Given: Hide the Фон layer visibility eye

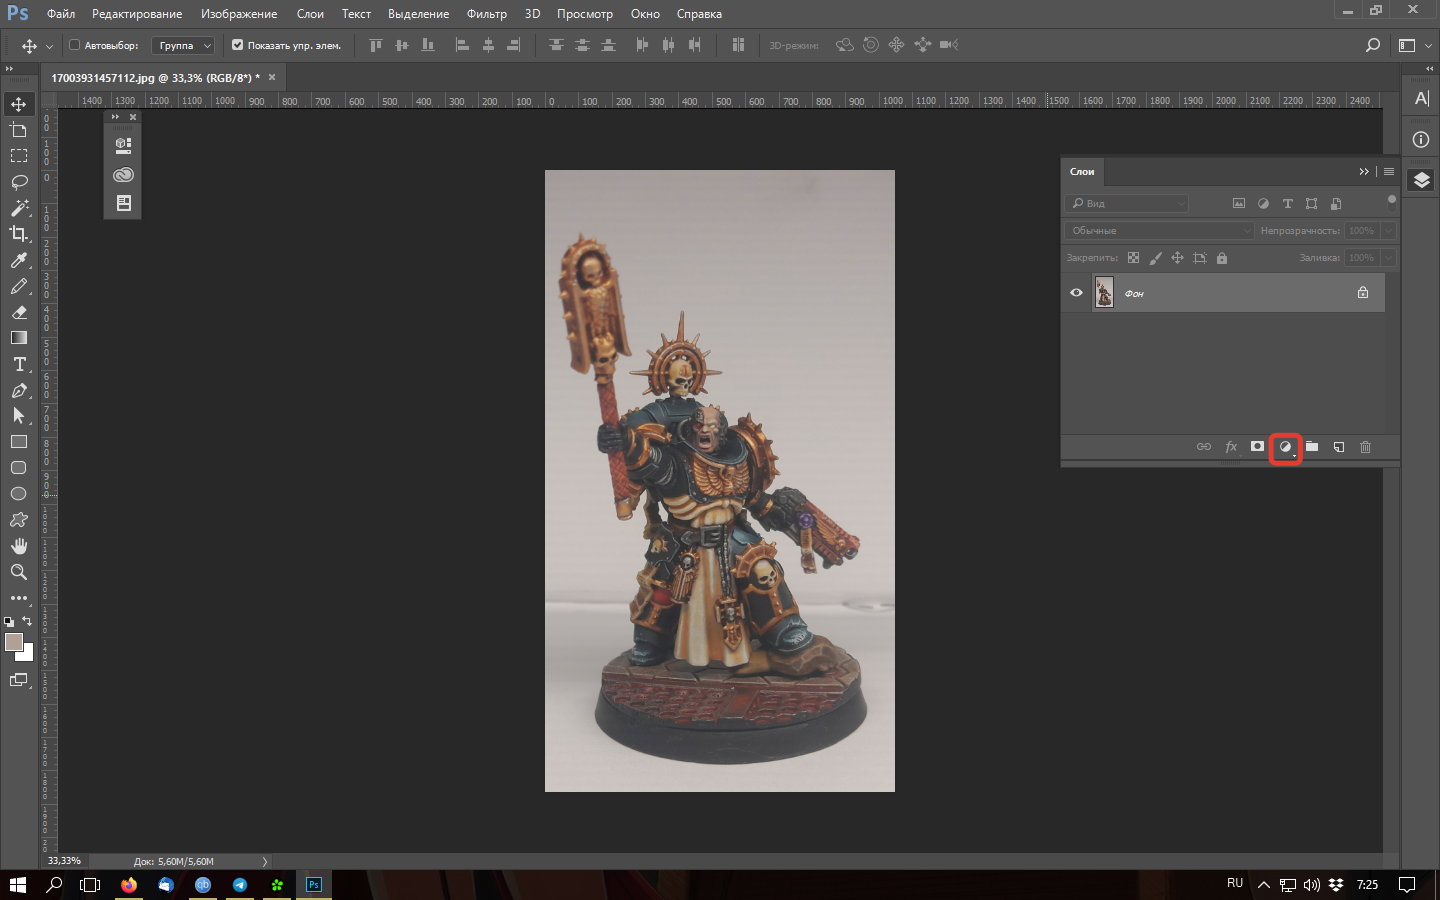Looking at the screenshot, I should (x=1076, y=293).
